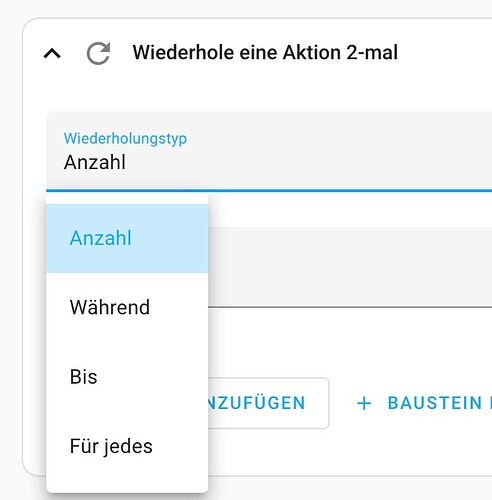This screenshot has height=500, width=492.
Task: Click the circular repeat arrow icon
Action: pos(98,53)
